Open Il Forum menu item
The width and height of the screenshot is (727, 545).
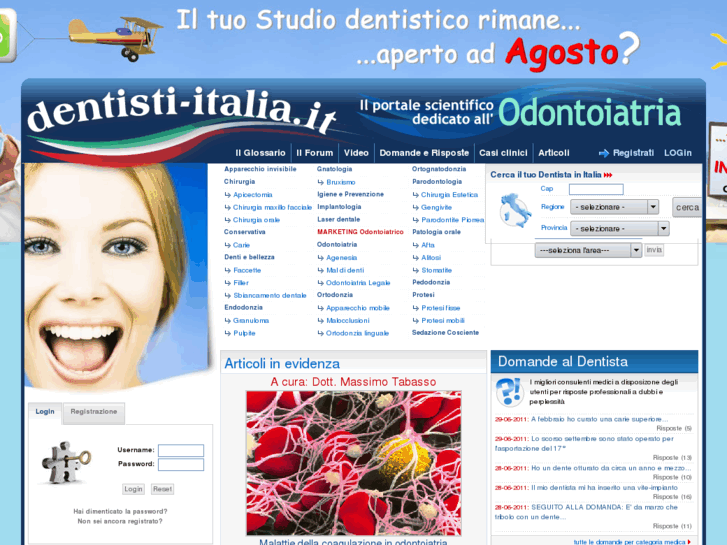314,153
